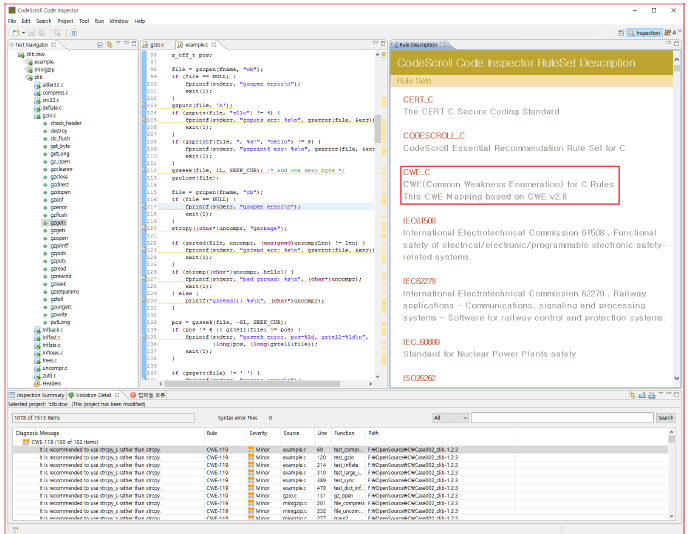Open the IEC61508 rule set link
Viewport: 688px width, 534px height.
(x=419, y=221)
